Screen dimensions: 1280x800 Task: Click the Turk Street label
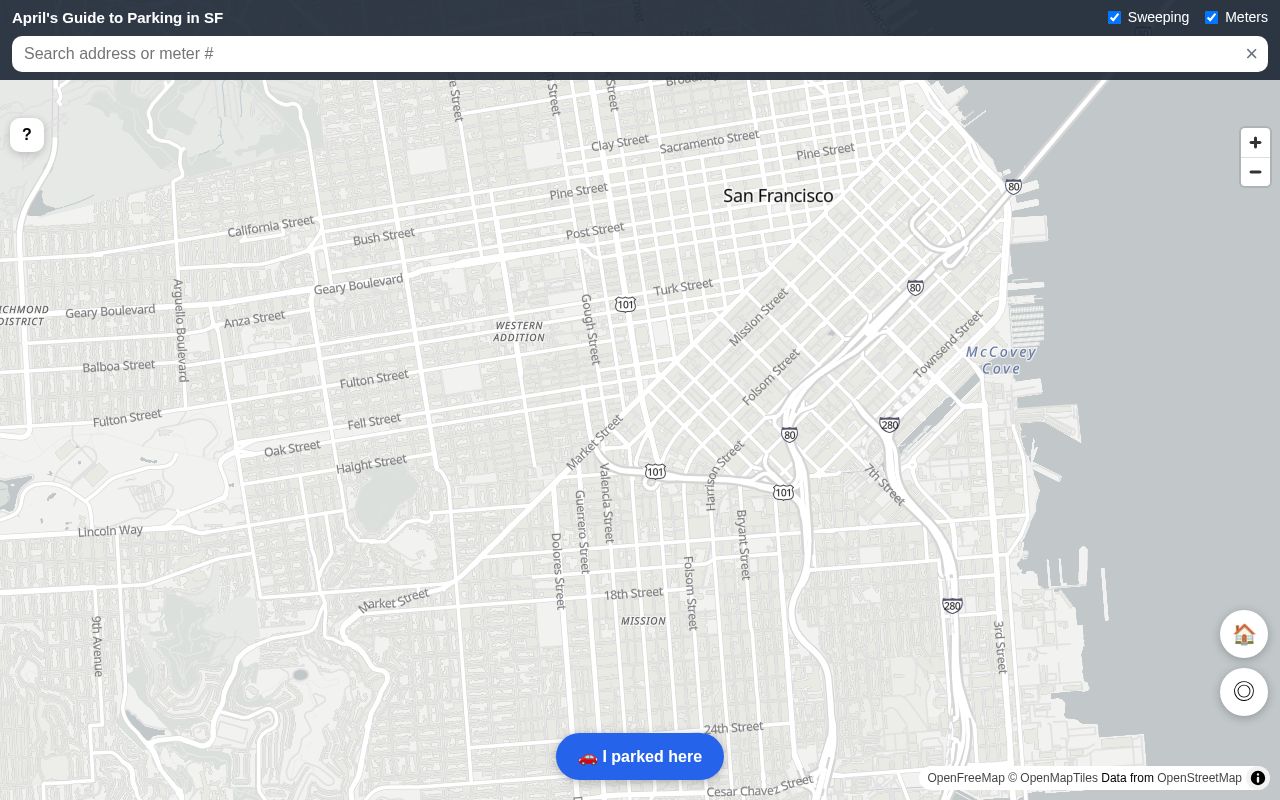click(683, 287)
